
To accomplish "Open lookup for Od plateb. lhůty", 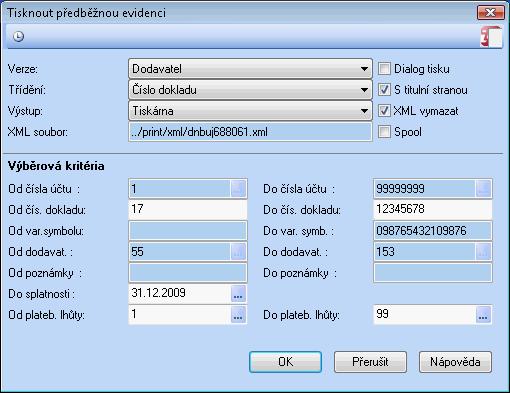I will coord(238,315).
